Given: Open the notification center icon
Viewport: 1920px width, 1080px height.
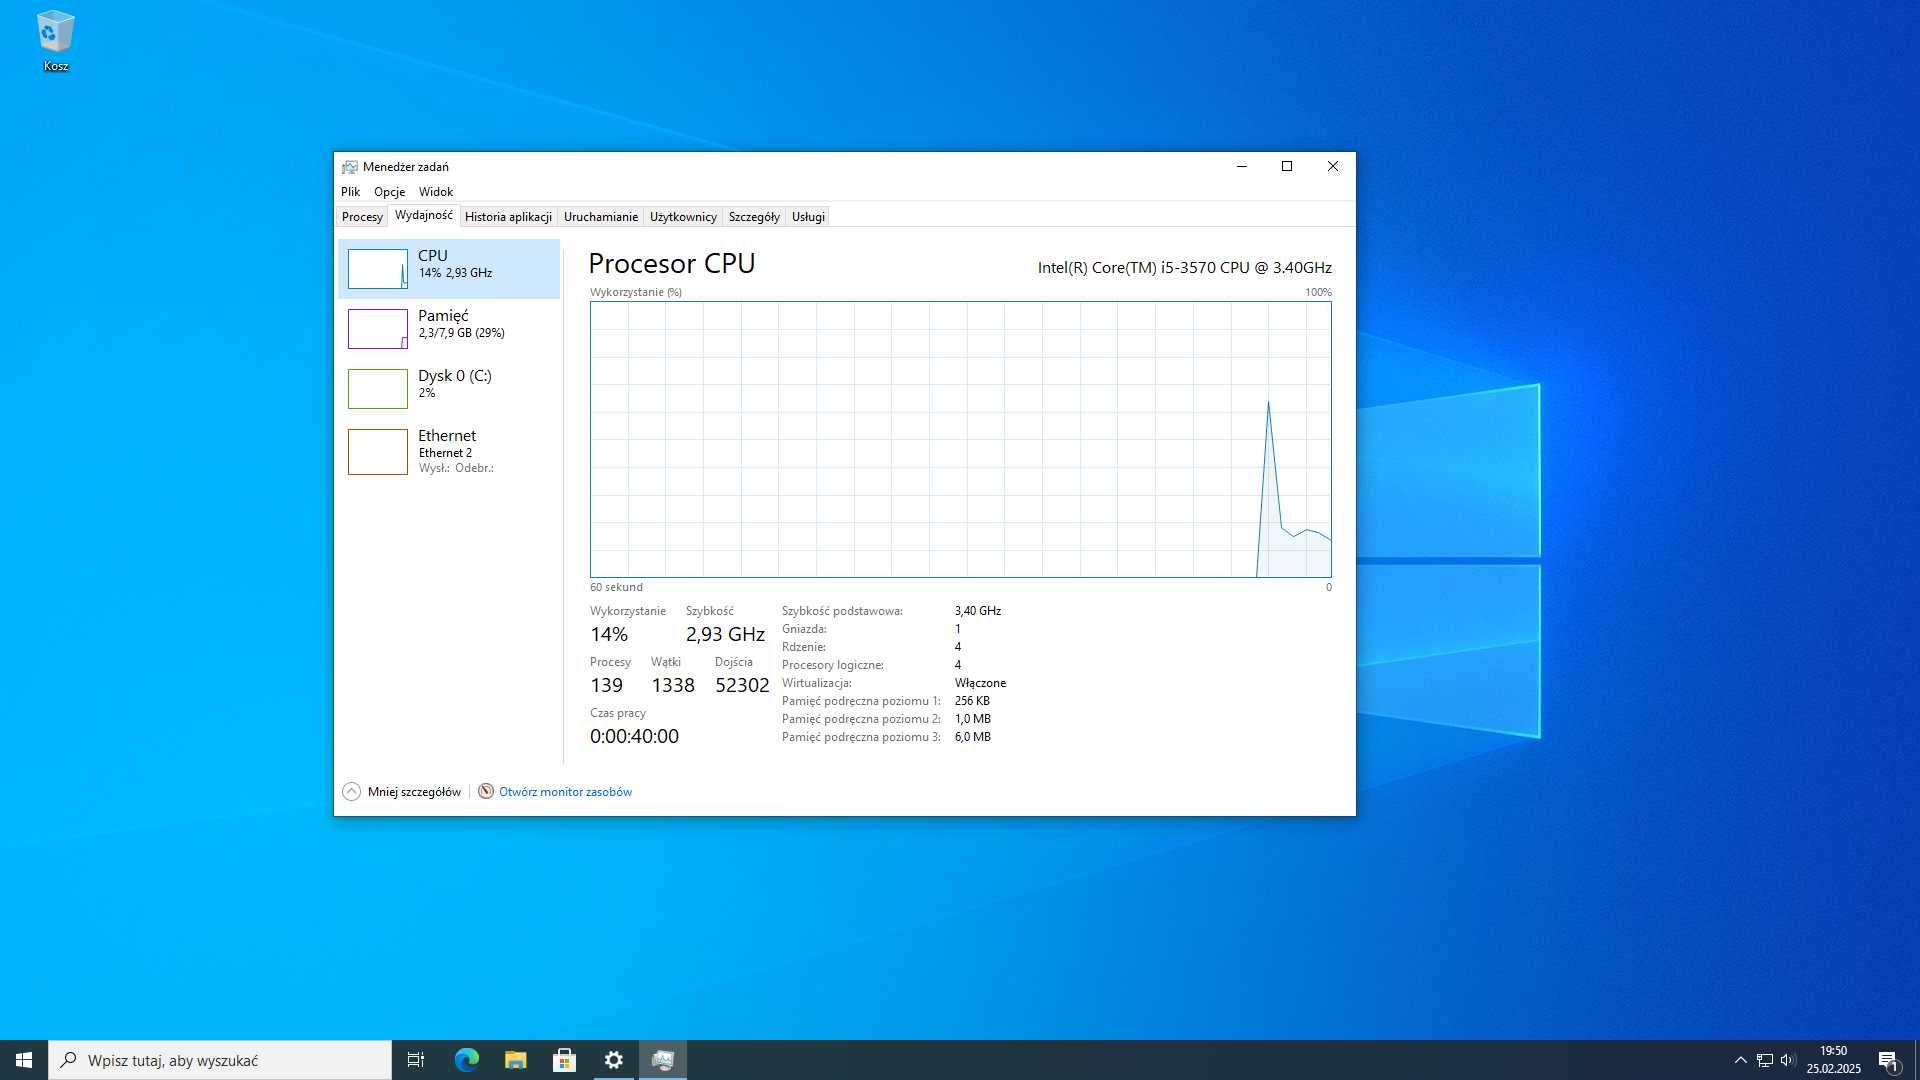Looking at the screenshot, I should point(1888,1060).
